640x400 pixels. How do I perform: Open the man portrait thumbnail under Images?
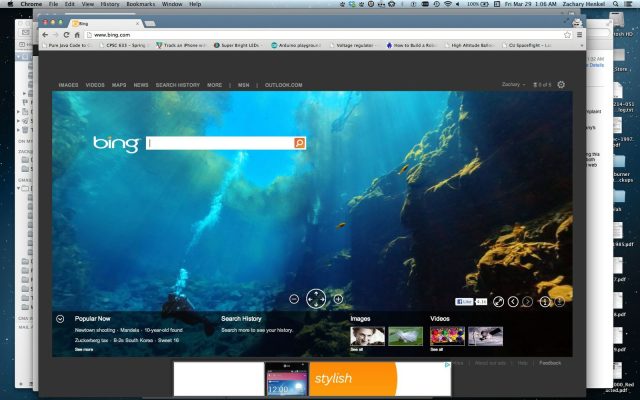click(367, 336)
